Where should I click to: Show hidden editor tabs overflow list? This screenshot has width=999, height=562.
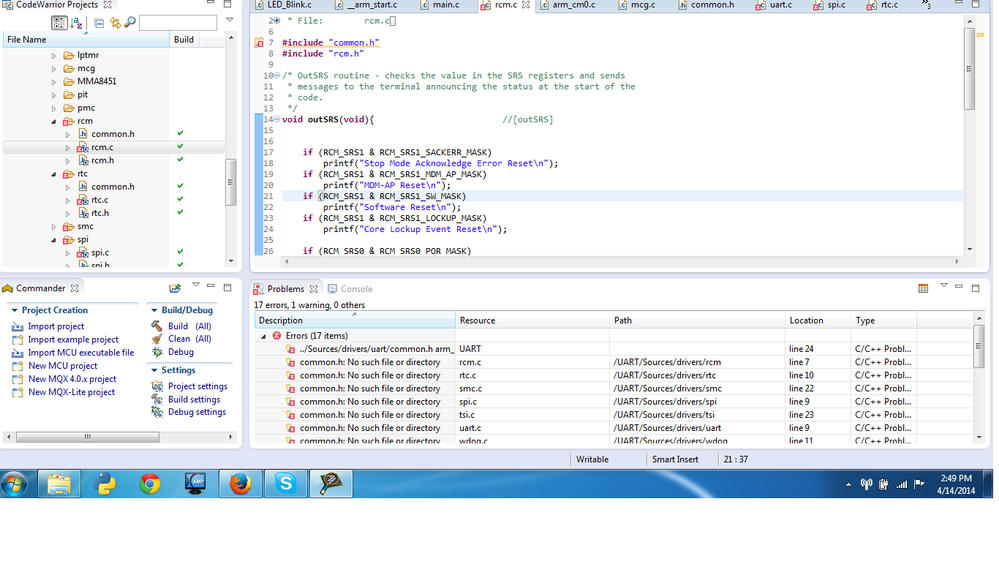926,5
